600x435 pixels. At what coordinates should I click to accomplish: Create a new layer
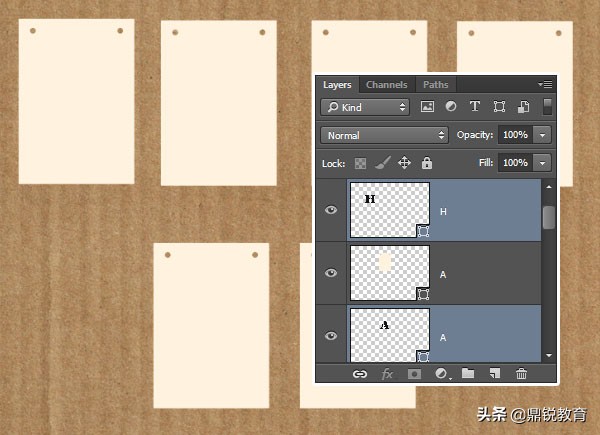[494, 373]
